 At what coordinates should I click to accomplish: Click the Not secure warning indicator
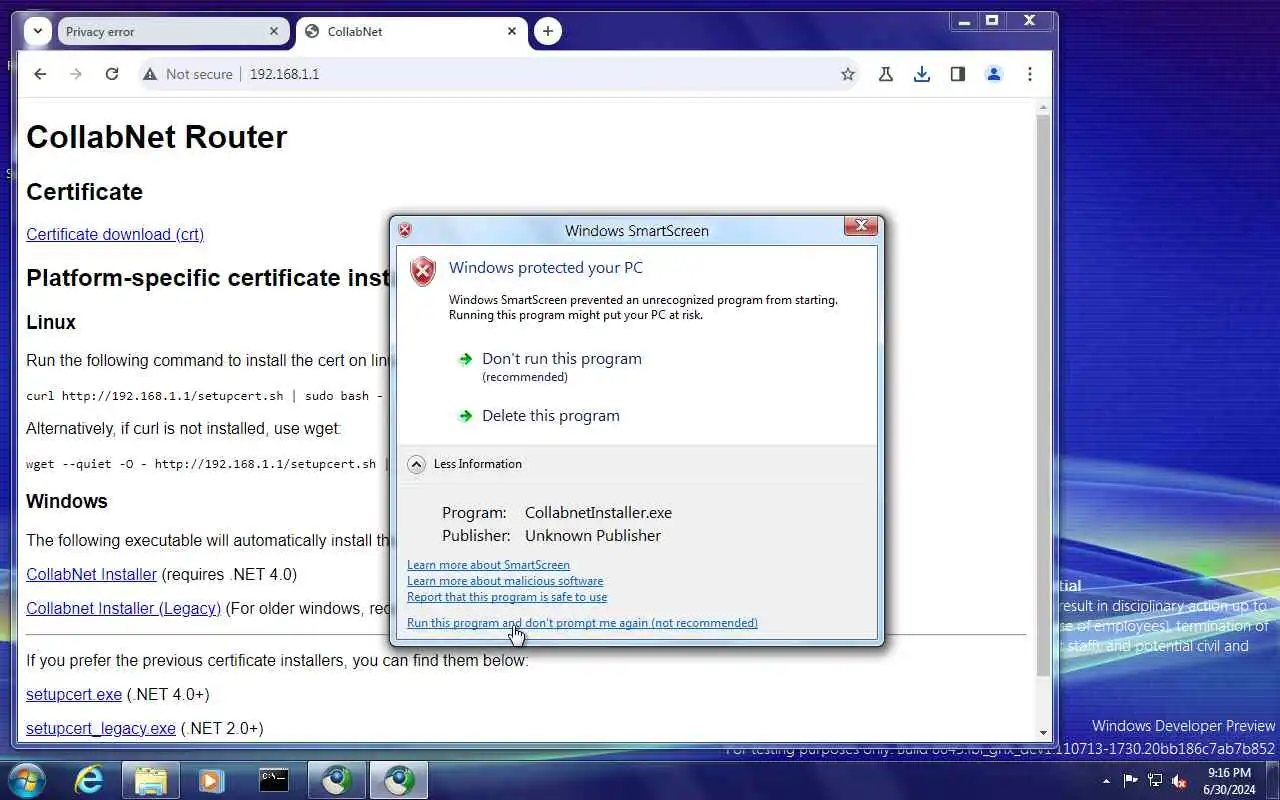[188, 74]
